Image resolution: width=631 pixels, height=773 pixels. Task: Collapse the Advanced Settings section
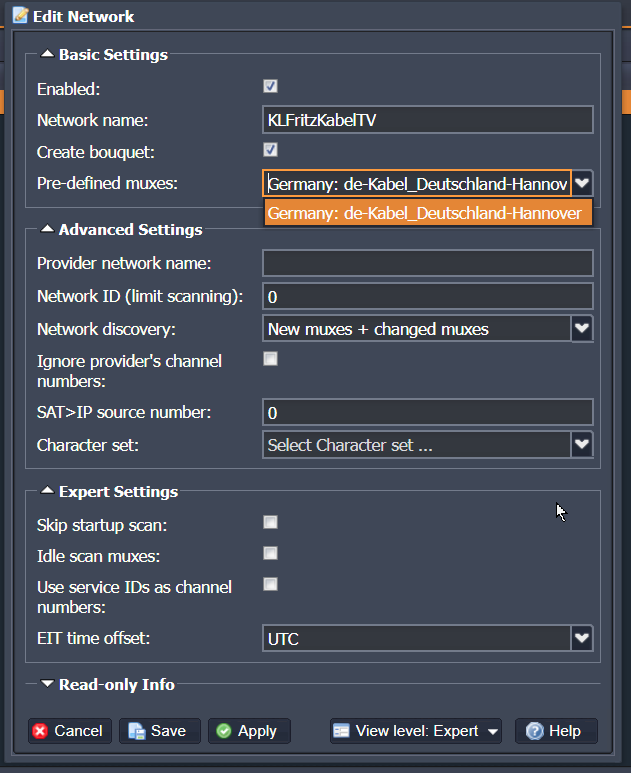click(x=47, y=229)
